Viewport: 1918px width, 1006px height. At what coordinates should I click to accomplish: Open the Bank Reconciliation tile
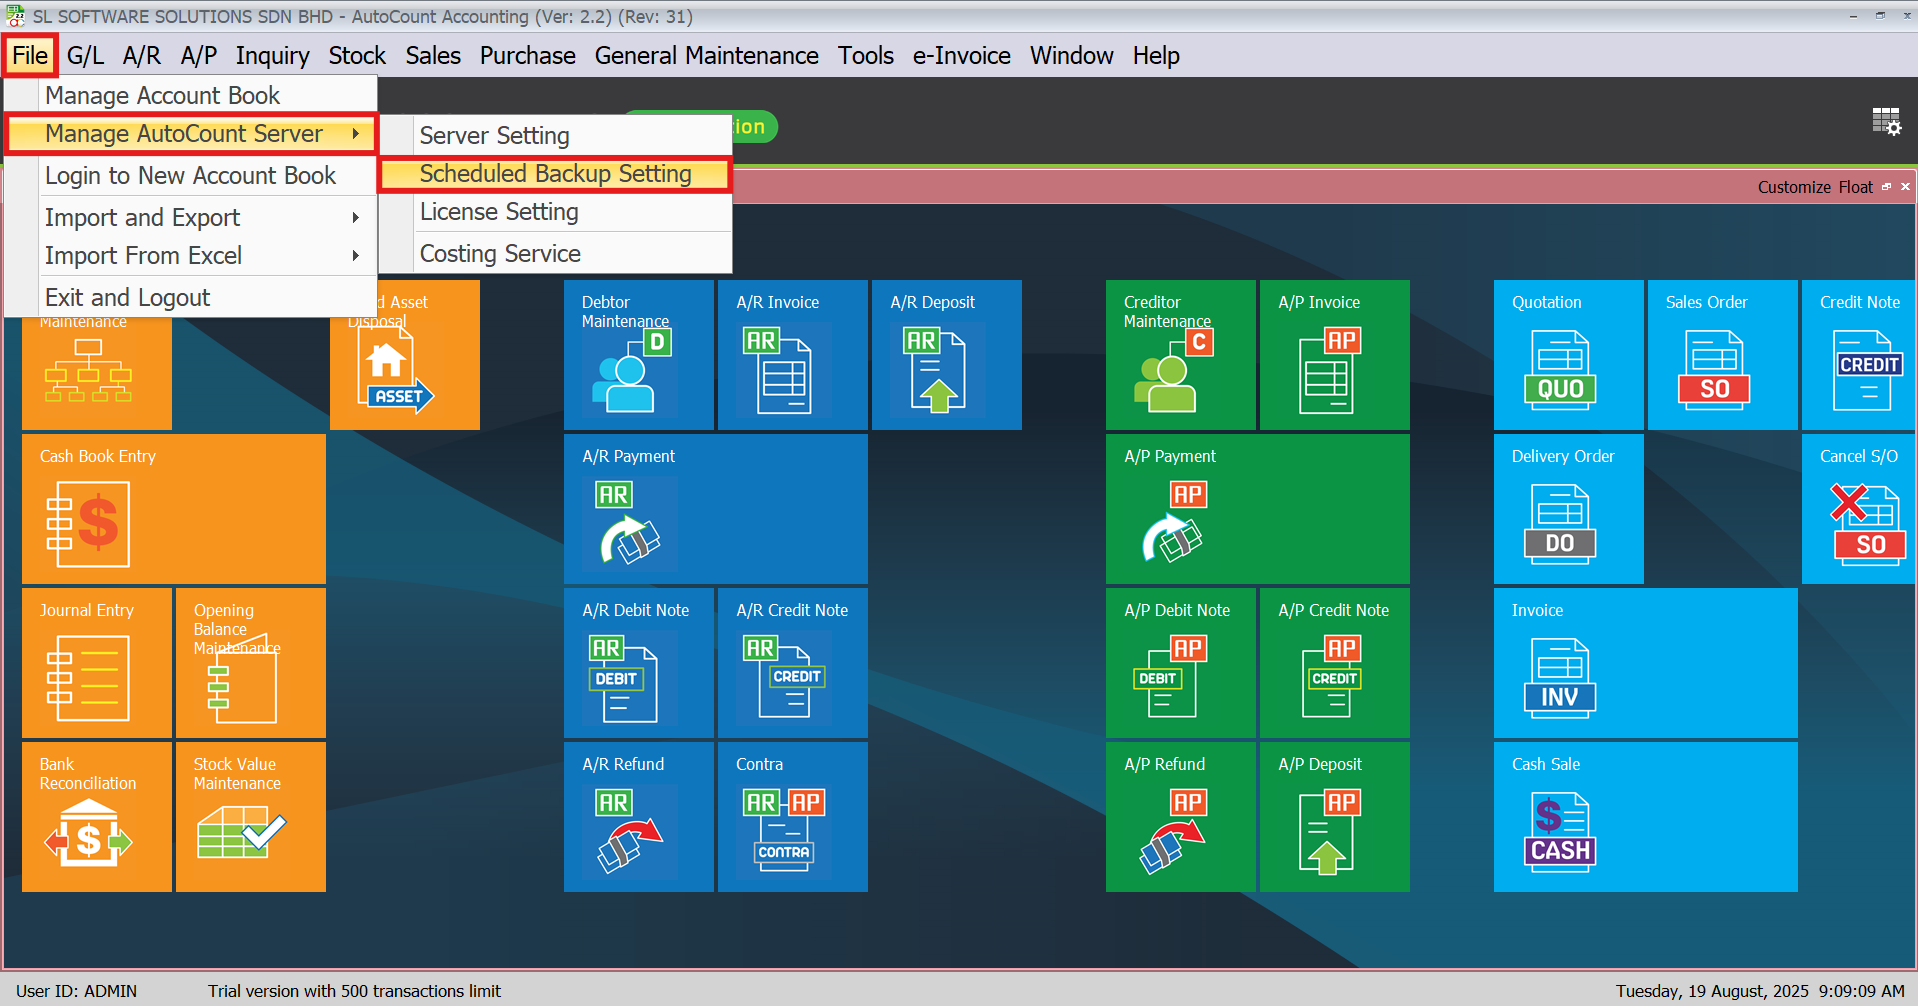96,817
